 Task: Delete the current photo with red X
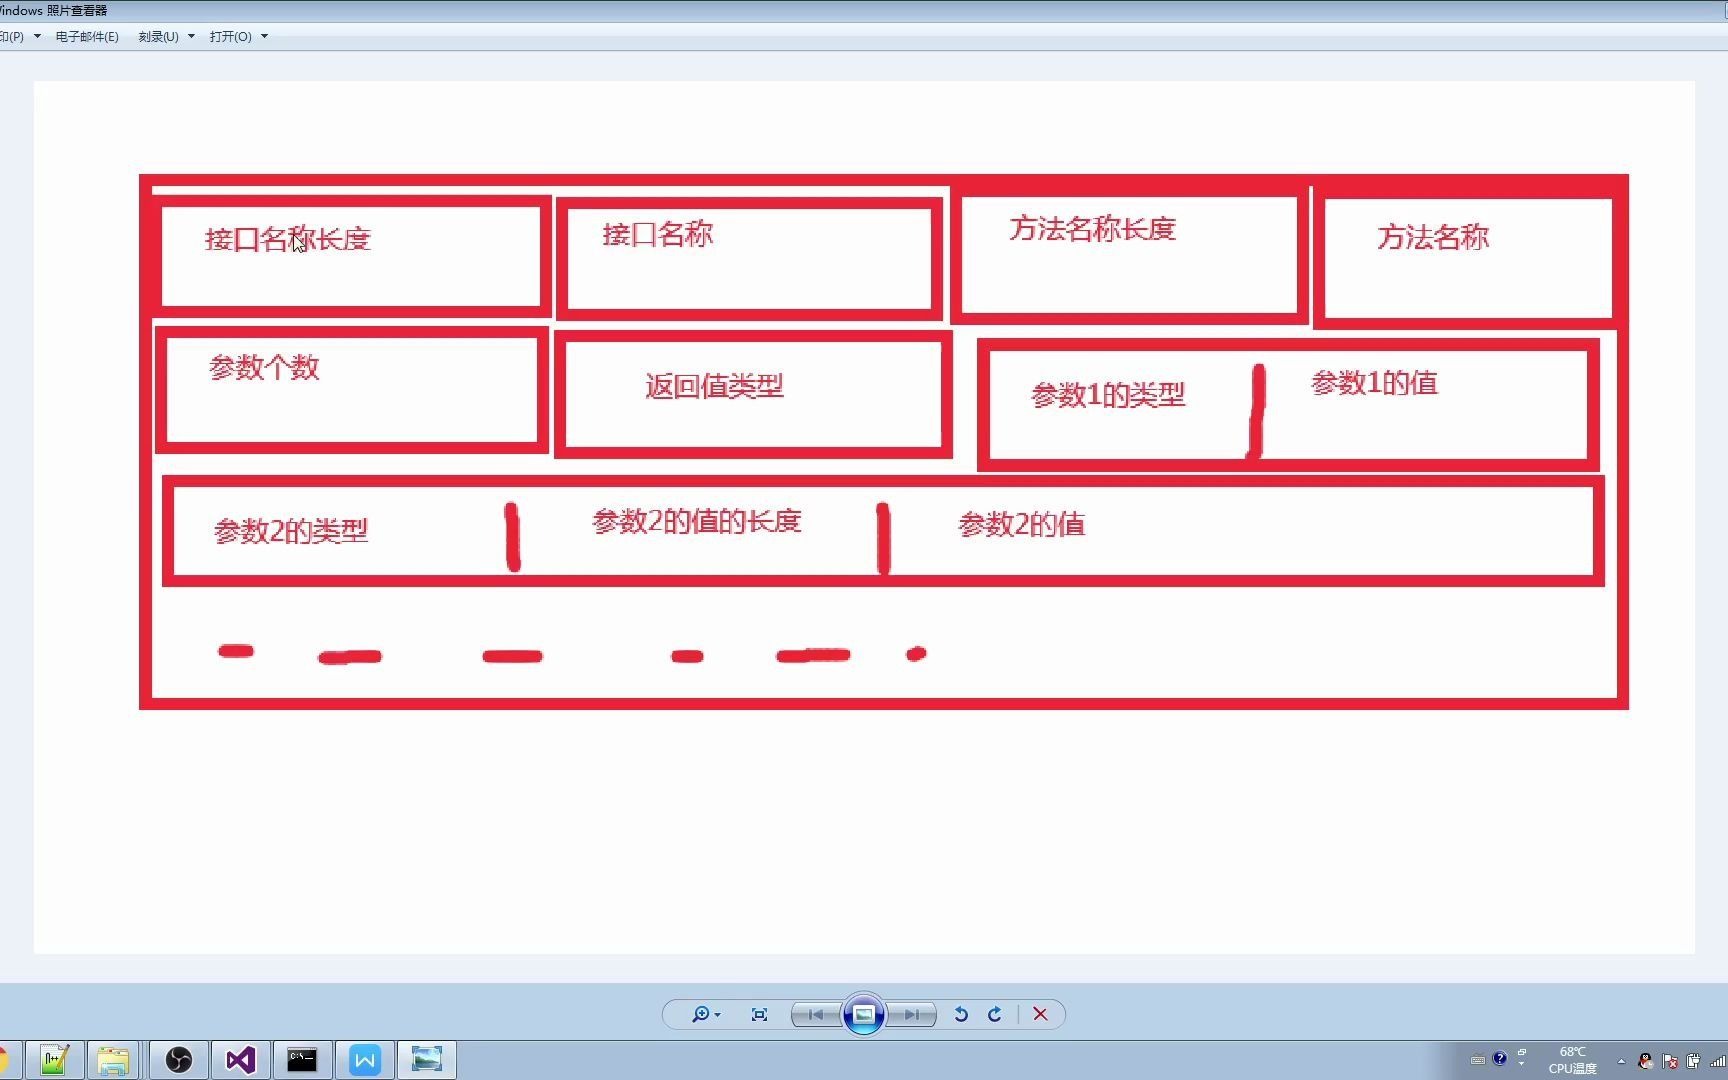(1040, 1014)
